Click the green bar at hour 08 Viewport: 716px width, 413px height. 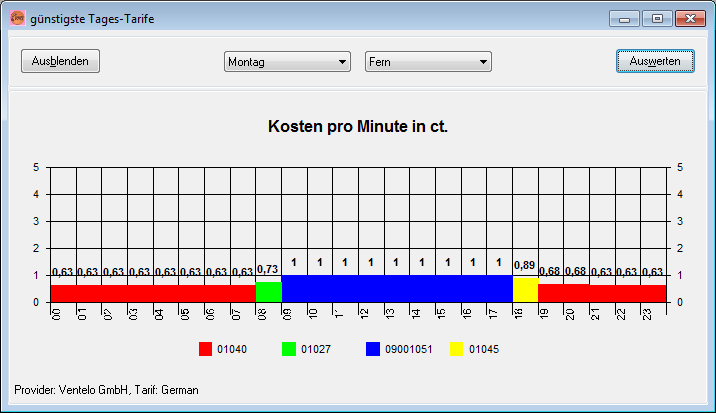click(x=268, y=292)
